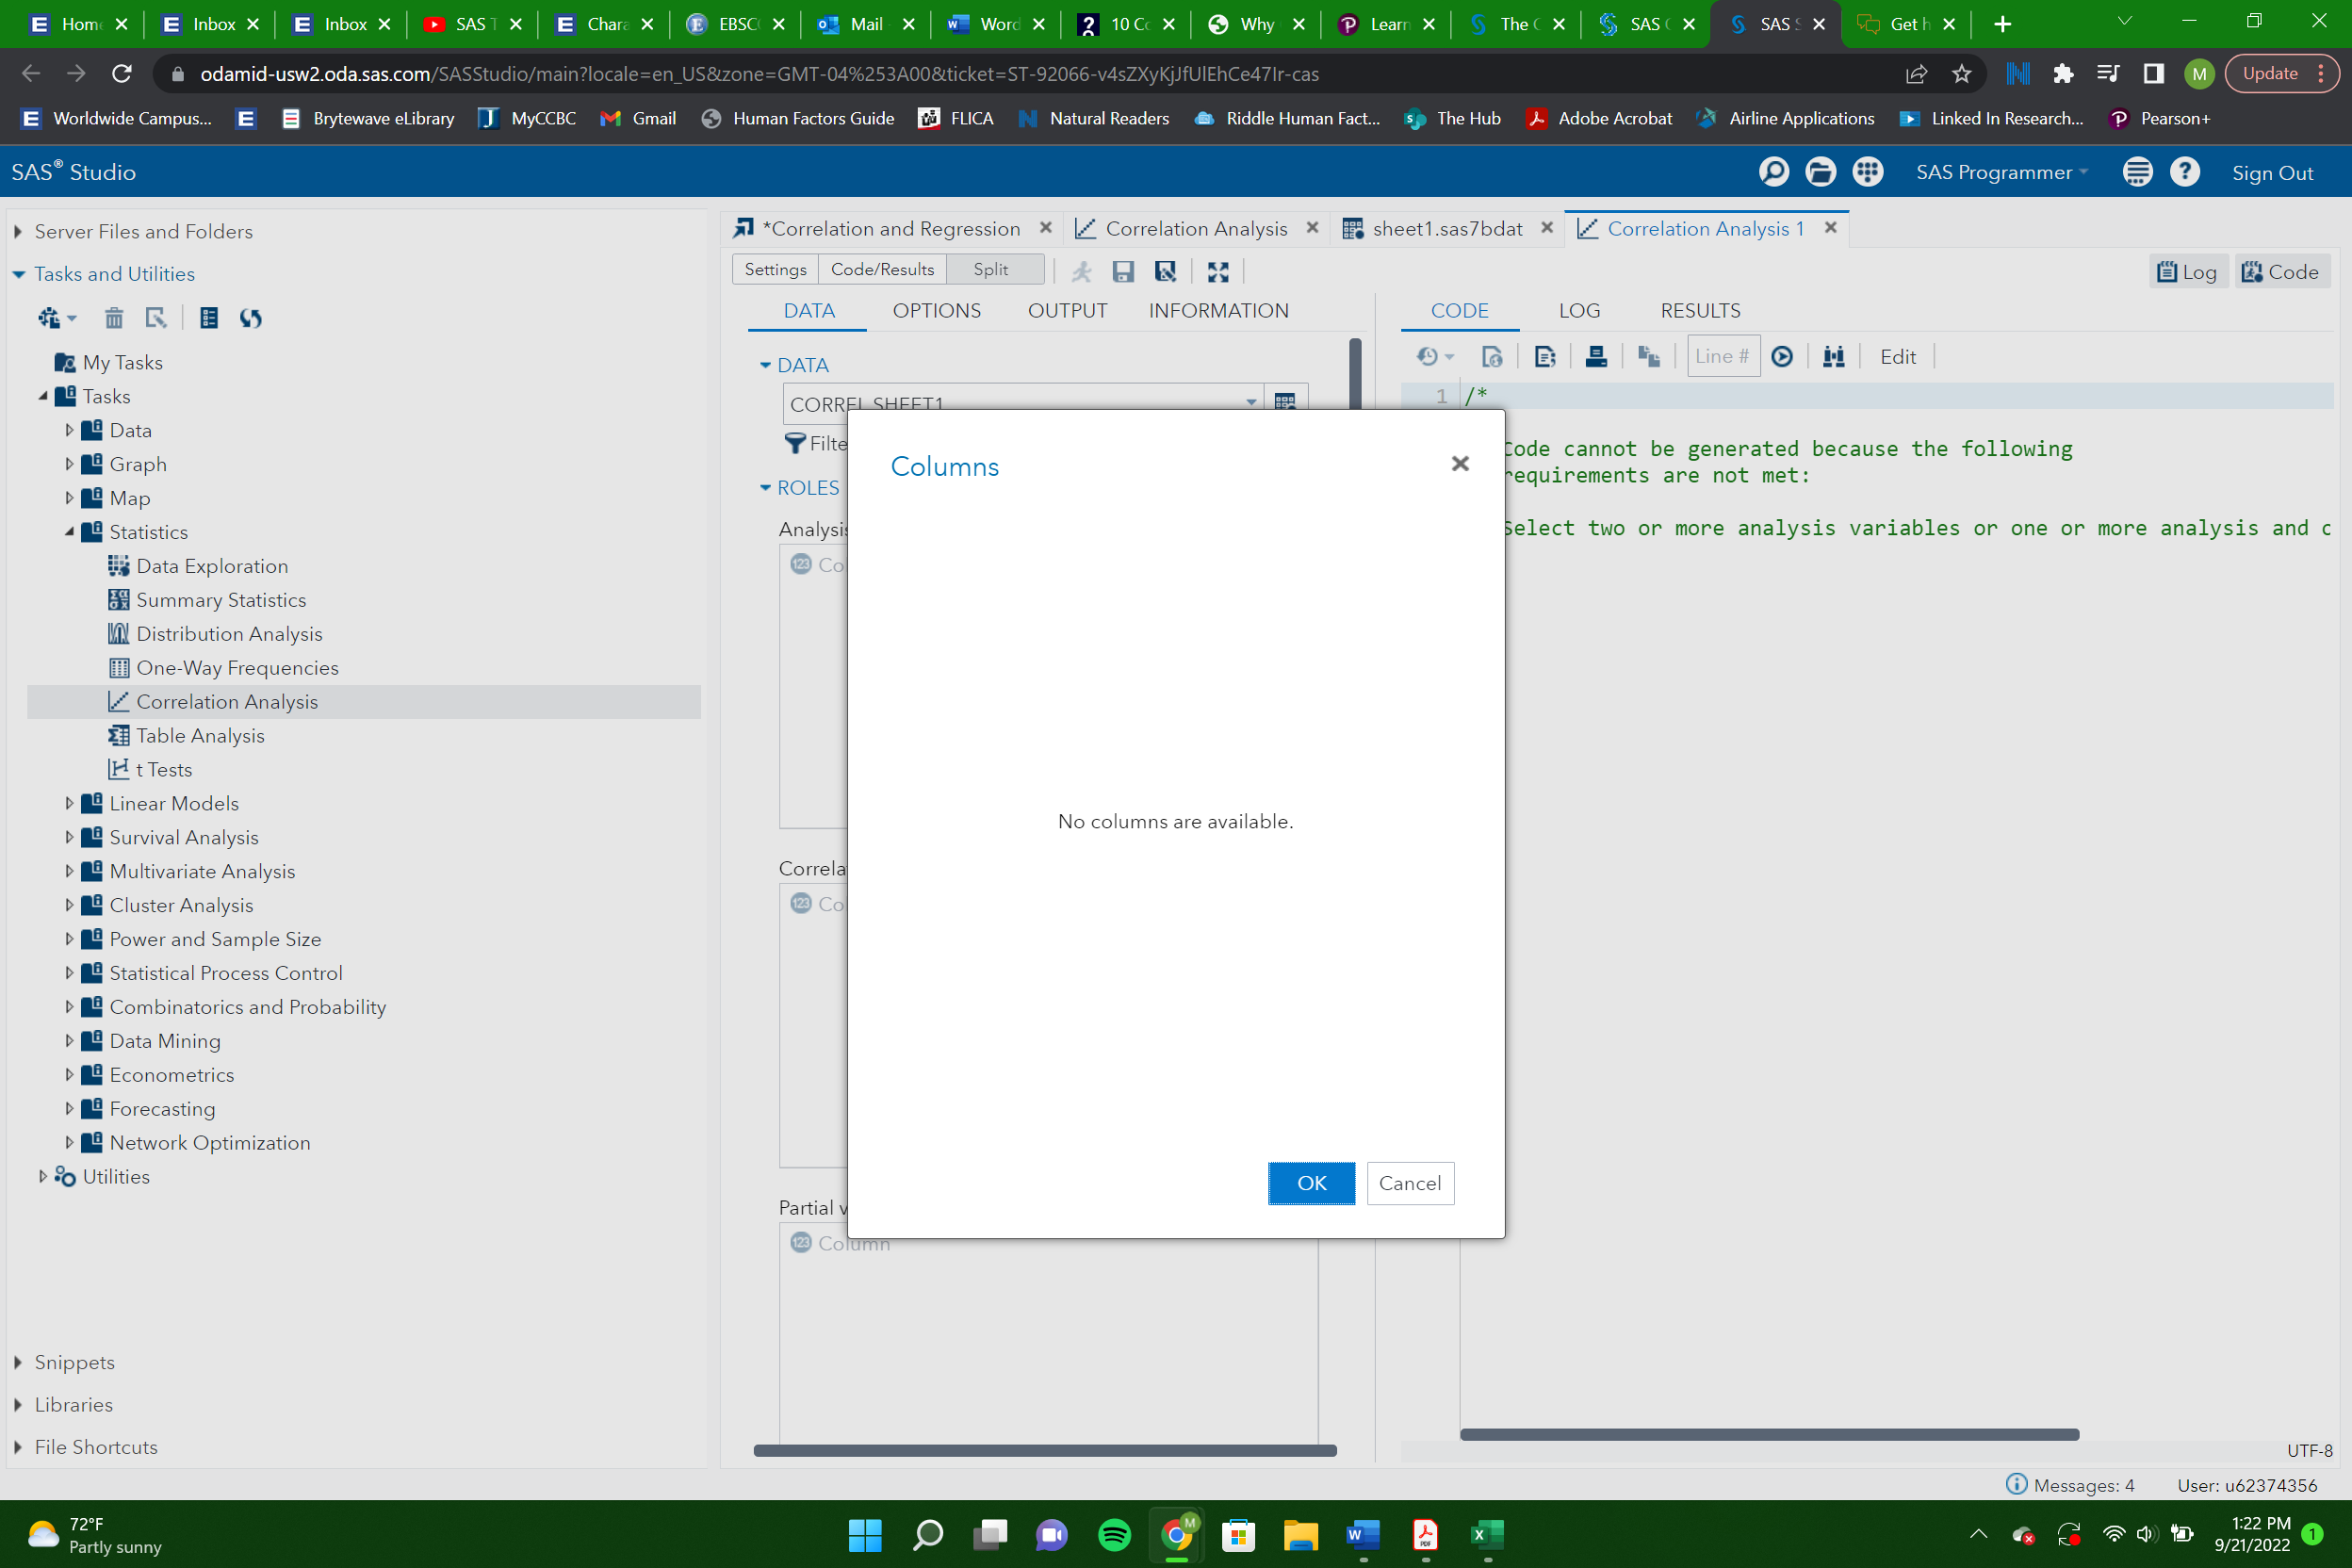Screen dimensions: 2352x1568
Task: Open the Help question mark icon
Action: [2185, 172]
